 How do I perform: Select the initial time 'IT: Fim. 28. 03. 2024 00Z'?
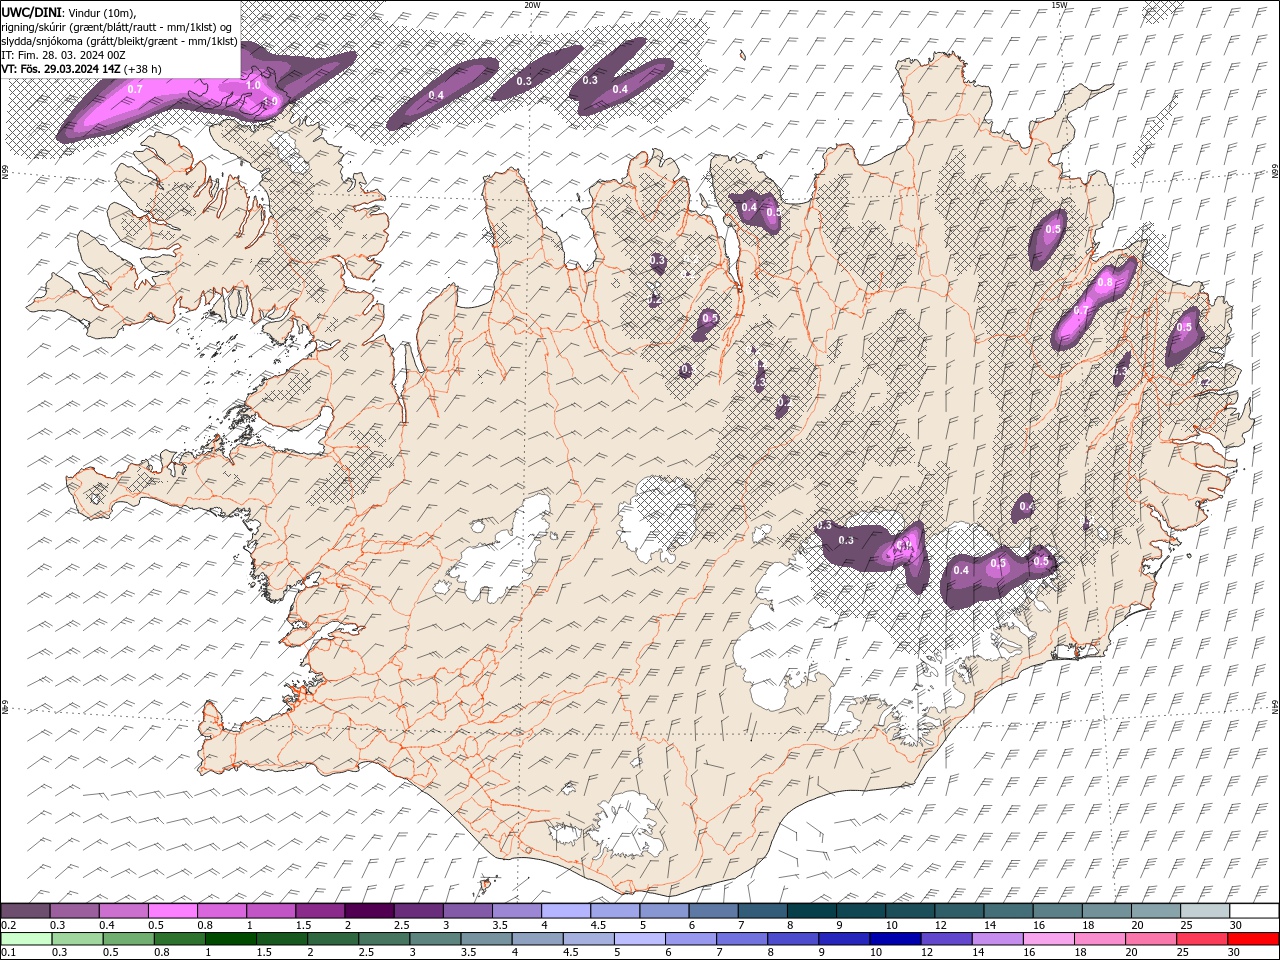coord(63,55)
